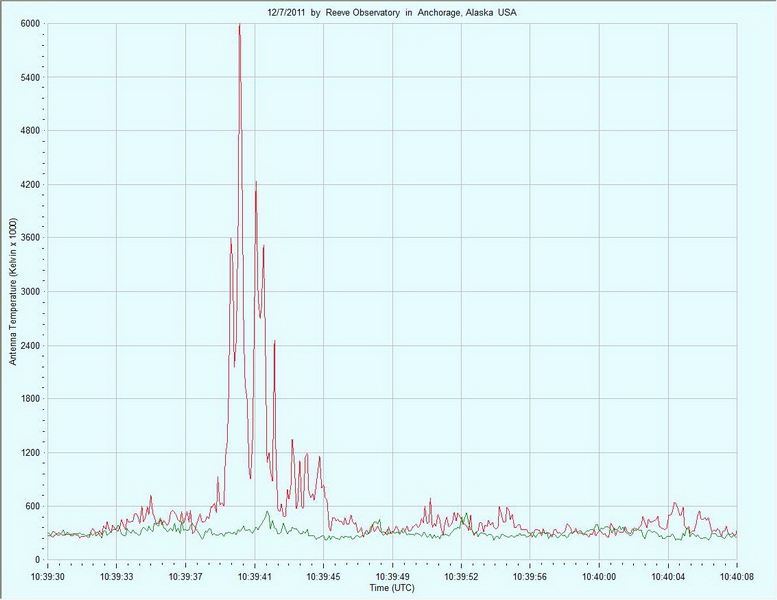Click the 10:39:37 time label
The width and height of the screenshot is (777, 600).
click(185, 577)
